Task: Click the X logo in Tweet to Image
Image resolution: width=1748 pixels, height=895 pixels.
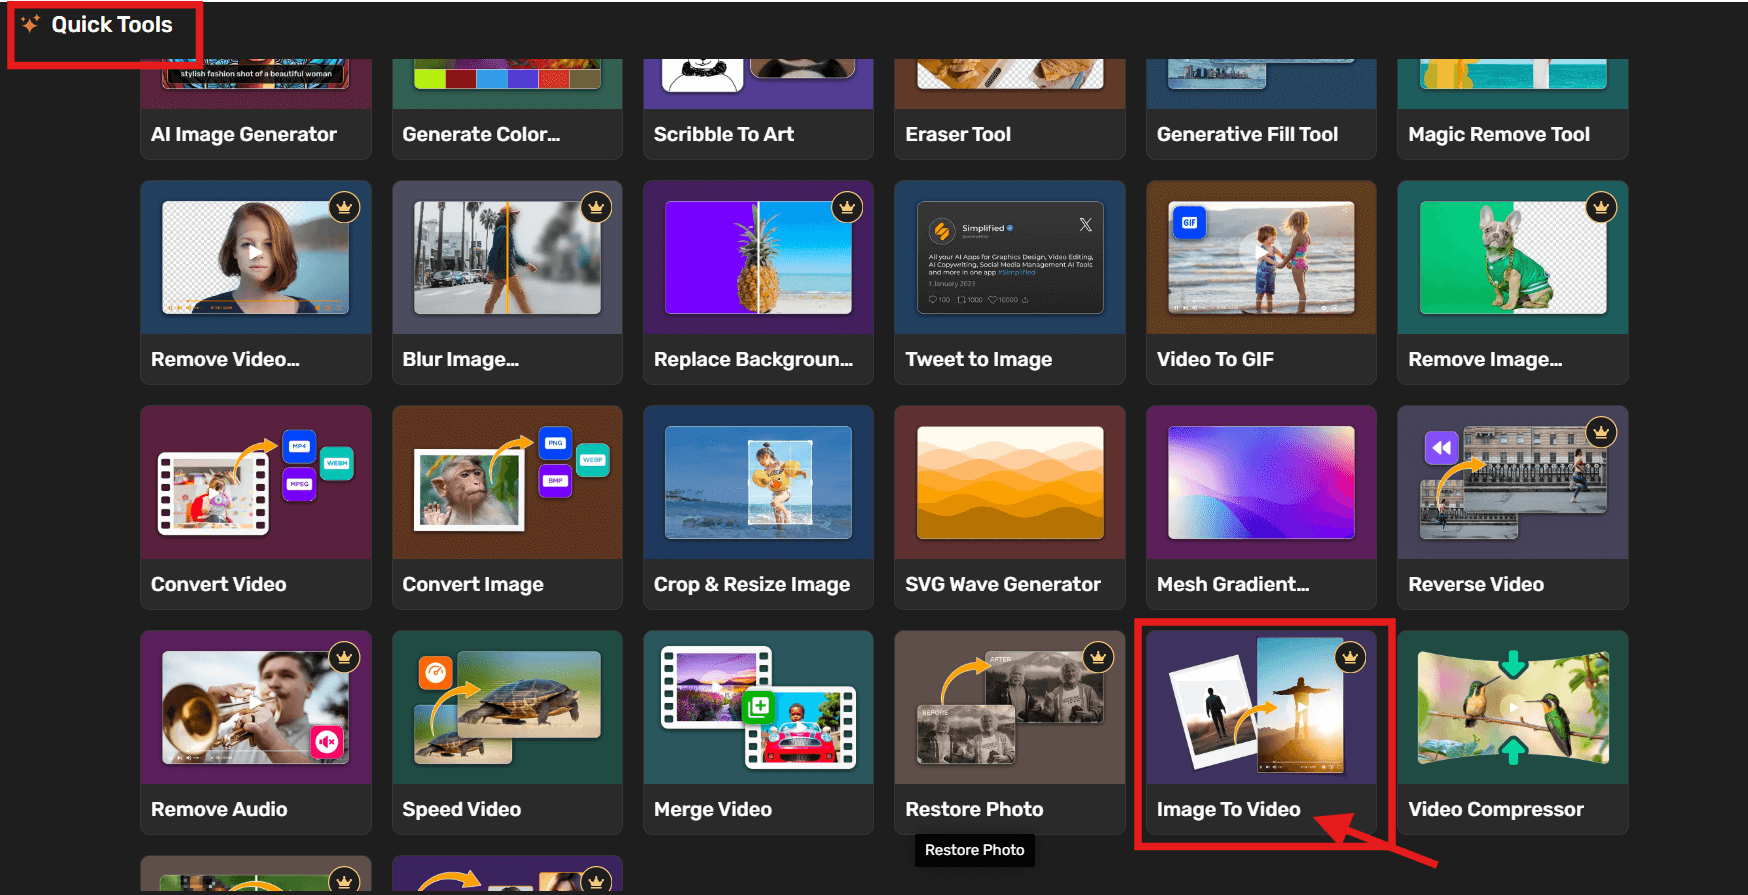Action: (1085, 225)
